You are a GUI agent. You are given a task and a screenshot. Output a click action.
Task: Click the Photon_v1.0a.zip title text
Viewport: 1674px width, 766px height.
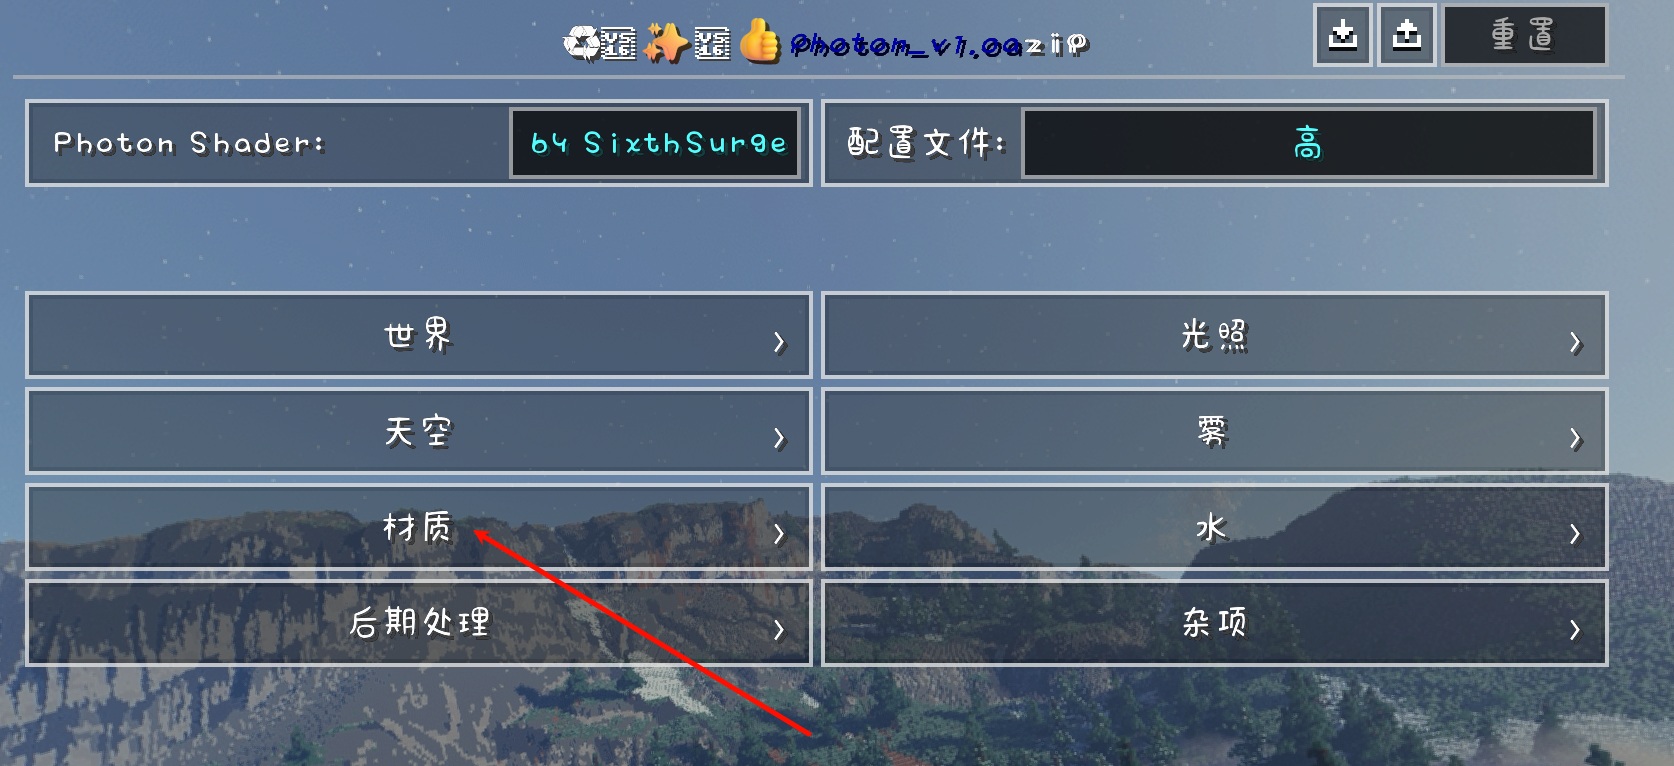(939, 45)
